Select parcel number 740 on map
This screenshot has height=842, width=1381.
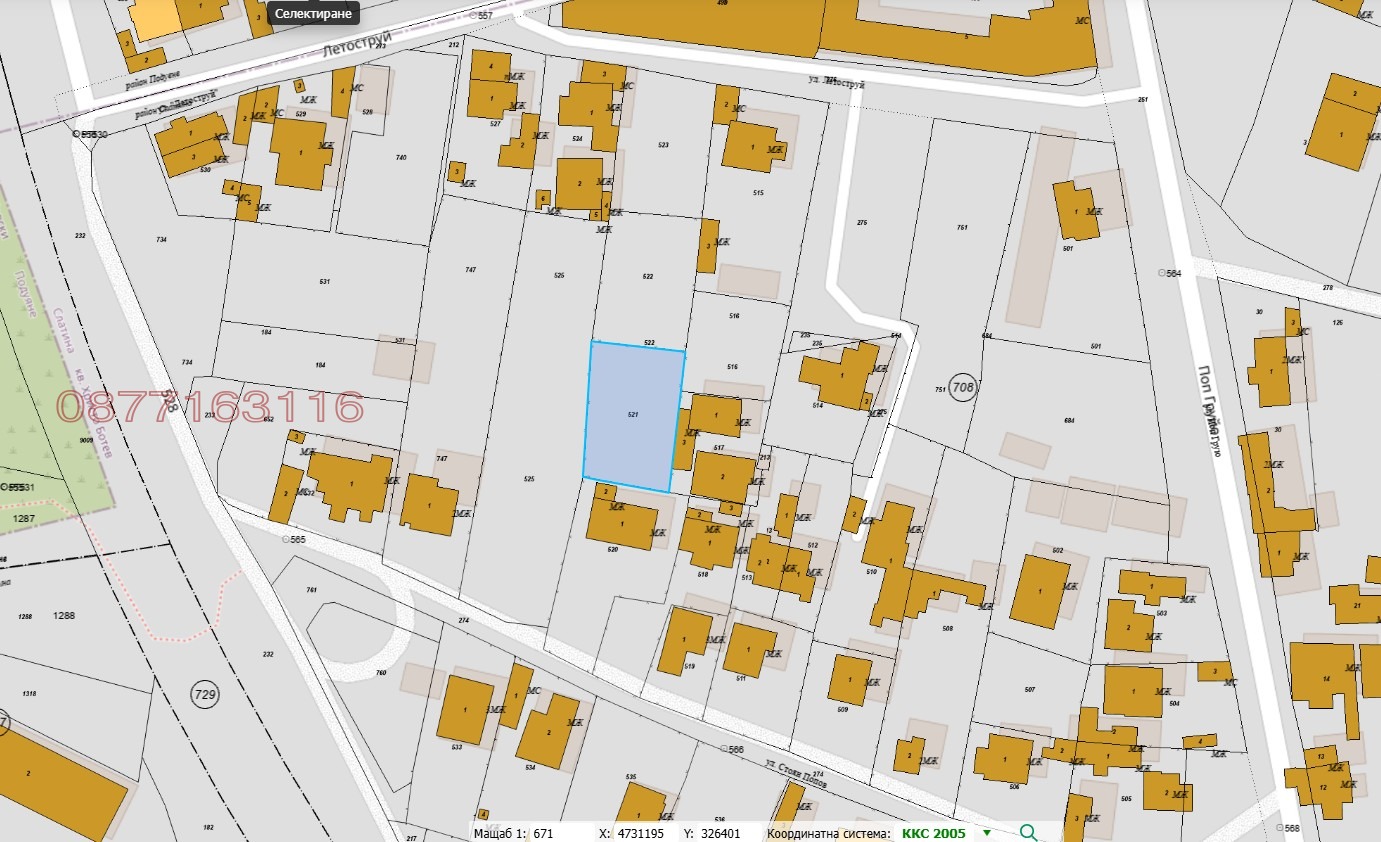tap(401, 158)
